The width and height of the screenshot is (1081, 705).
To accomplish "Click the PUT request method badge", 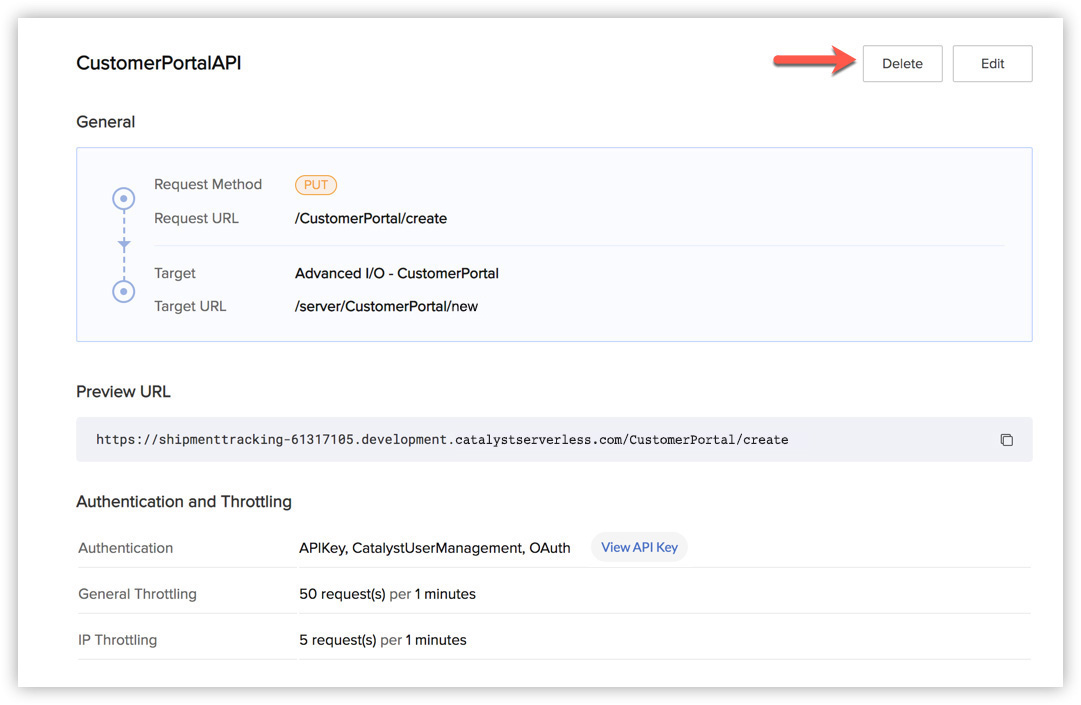I will click(316, 185).
